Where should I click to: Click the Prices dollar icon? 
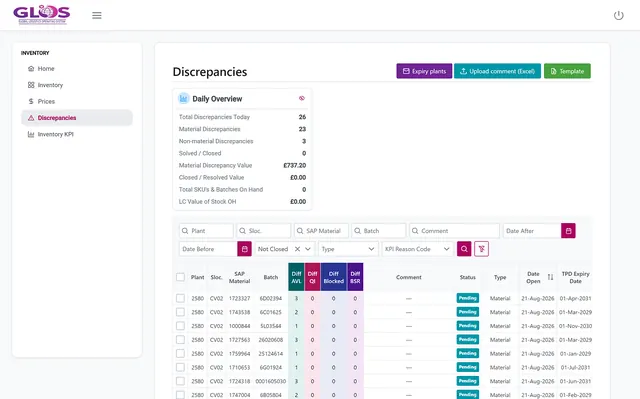31,101
